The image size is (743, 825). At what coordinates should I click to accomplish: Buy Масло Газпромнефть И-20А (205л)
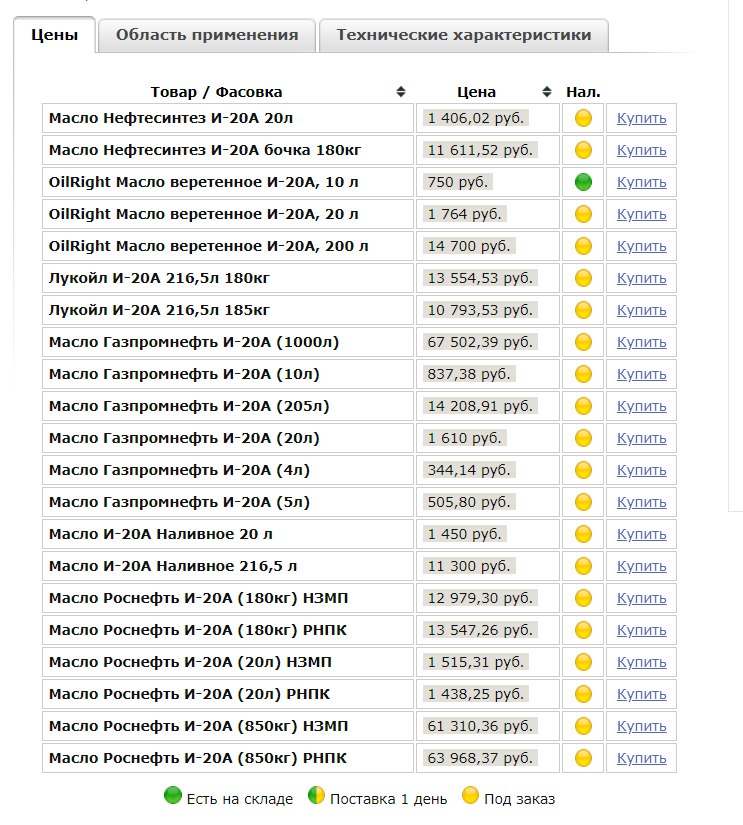tap(641, 406)
